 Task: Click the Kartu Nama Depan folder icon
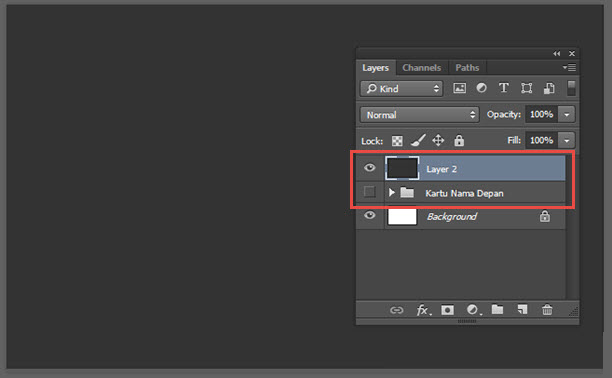tap(407, 192)
